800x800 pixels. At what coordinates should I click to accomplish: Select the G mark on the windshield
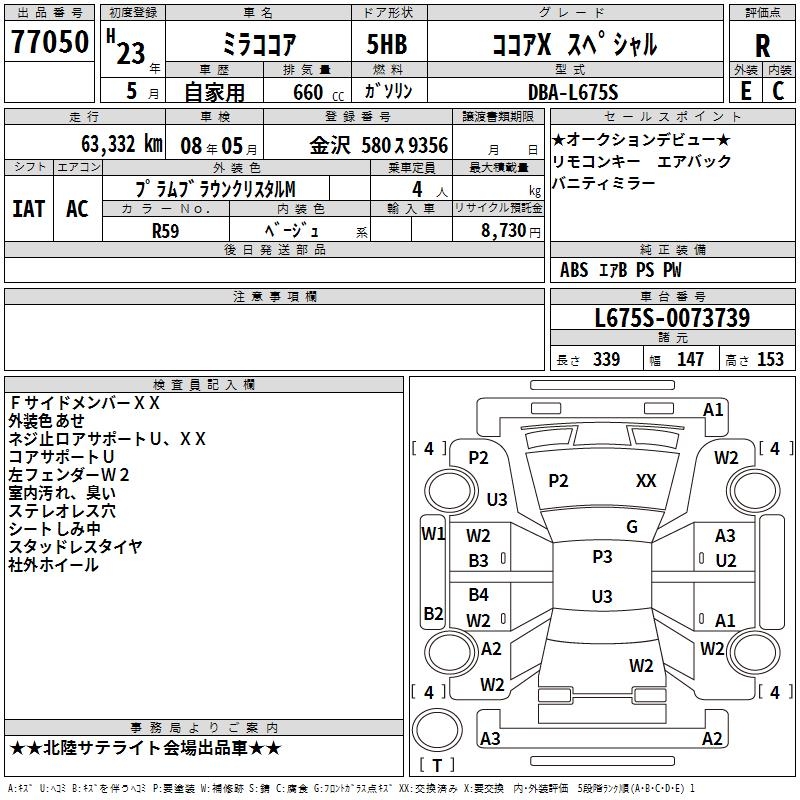(631, 527)
